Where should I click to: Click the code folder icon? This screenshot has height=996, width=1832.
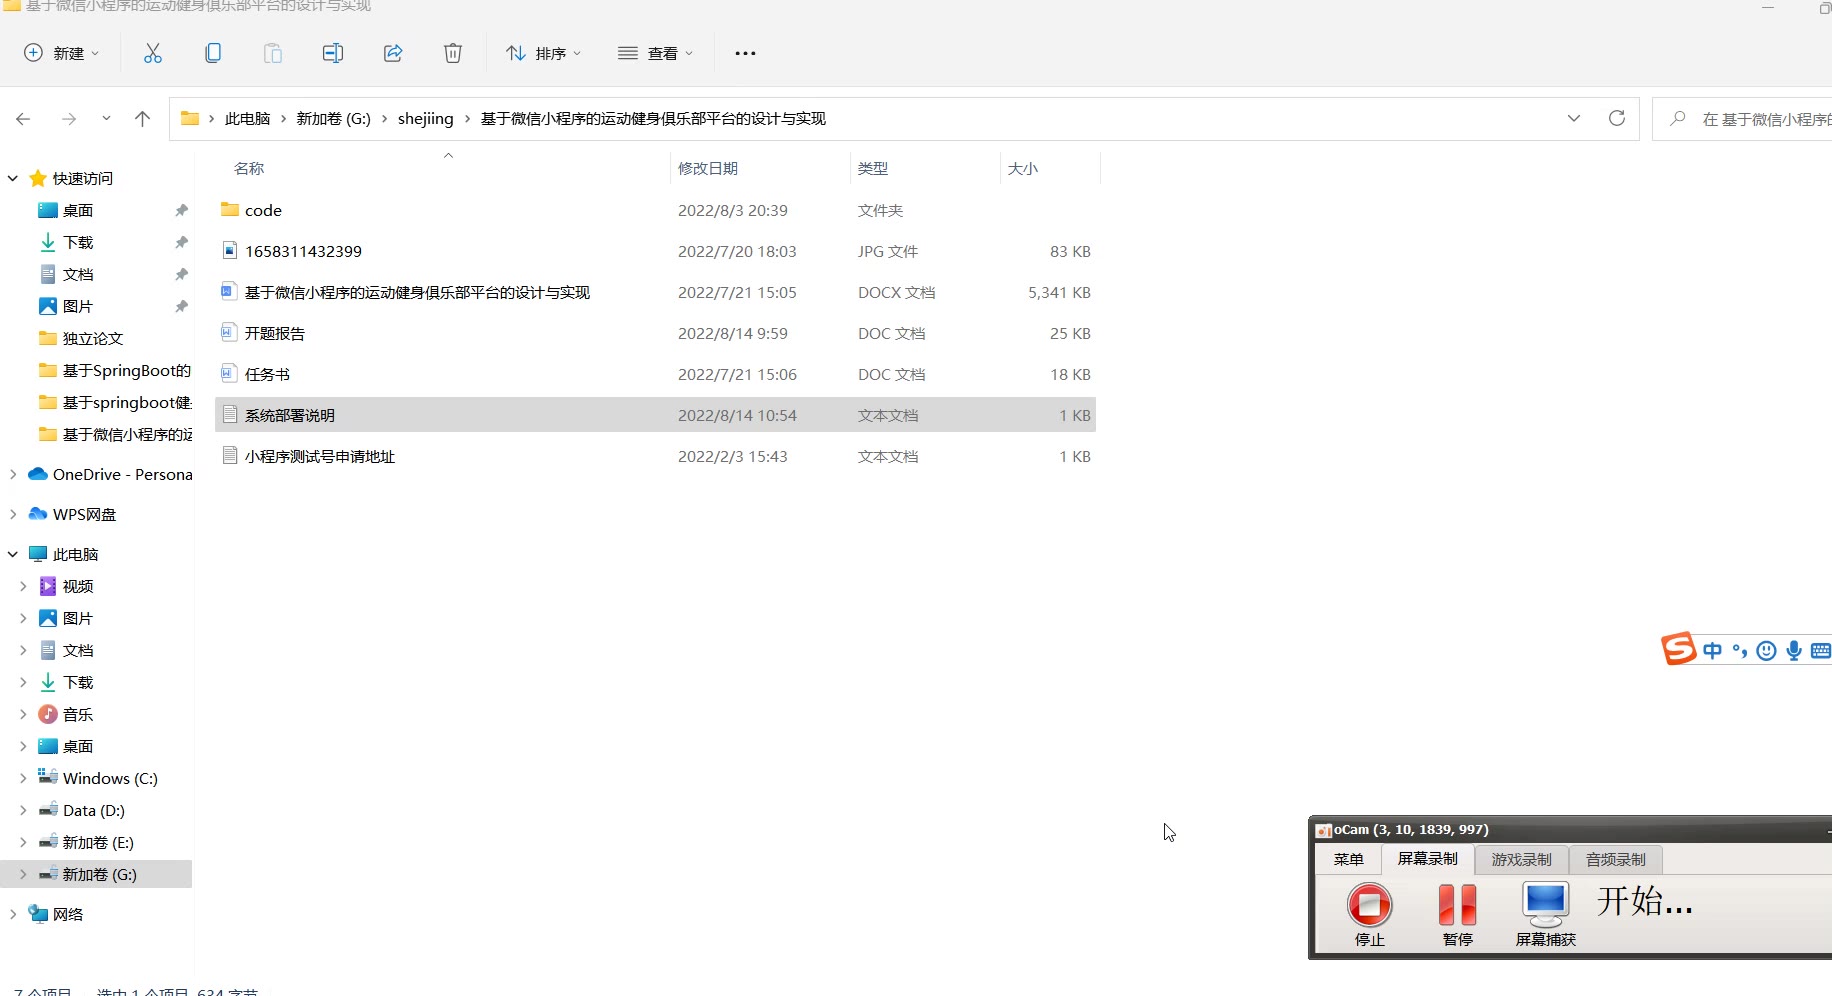pyautogui.click(x=230, y=210)
